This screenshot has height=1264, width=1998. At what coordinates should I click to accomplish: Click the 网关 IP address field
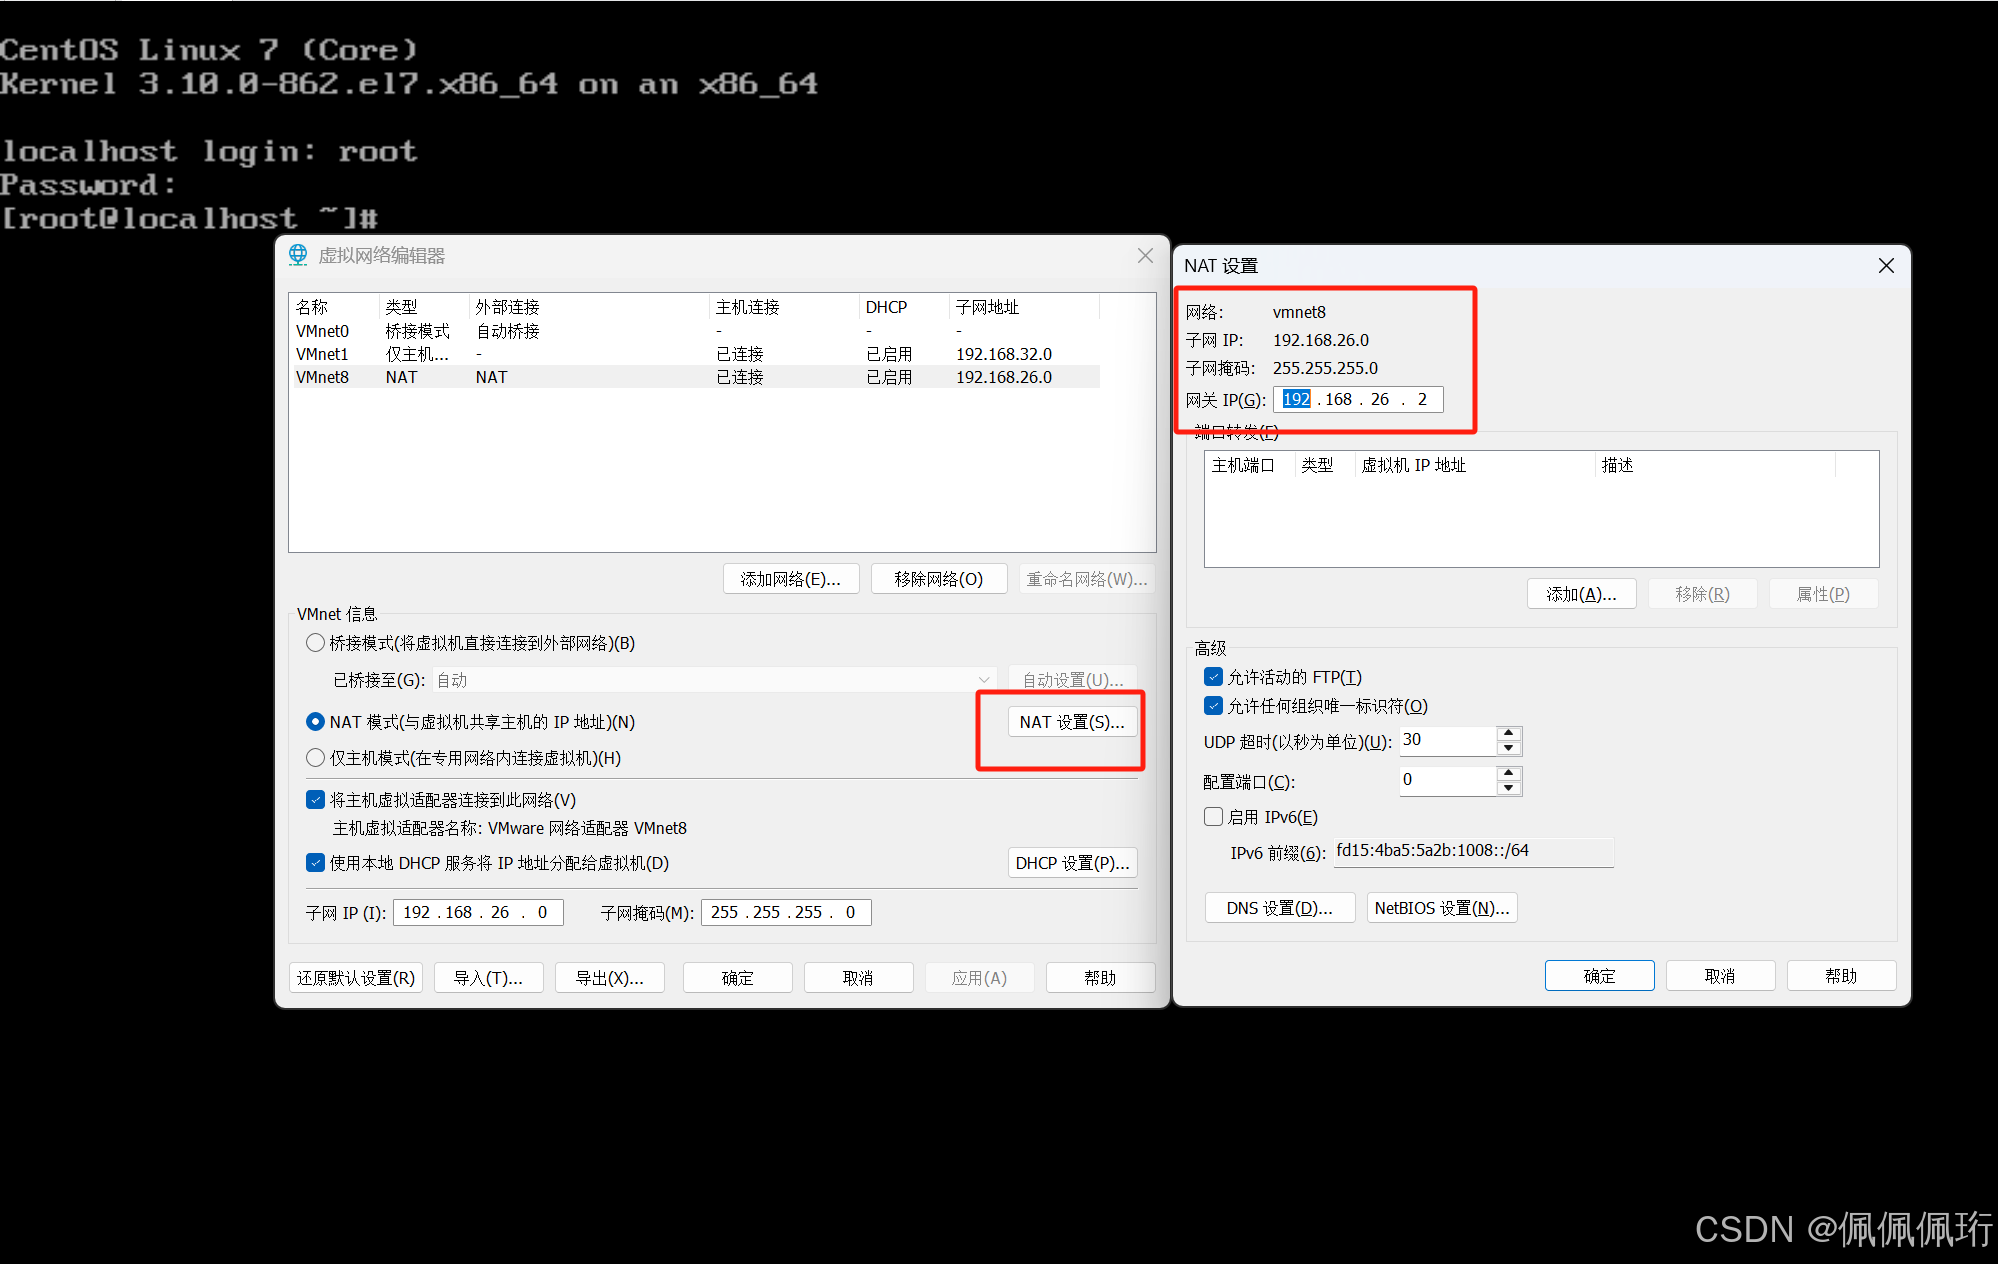coord(1357,399)
